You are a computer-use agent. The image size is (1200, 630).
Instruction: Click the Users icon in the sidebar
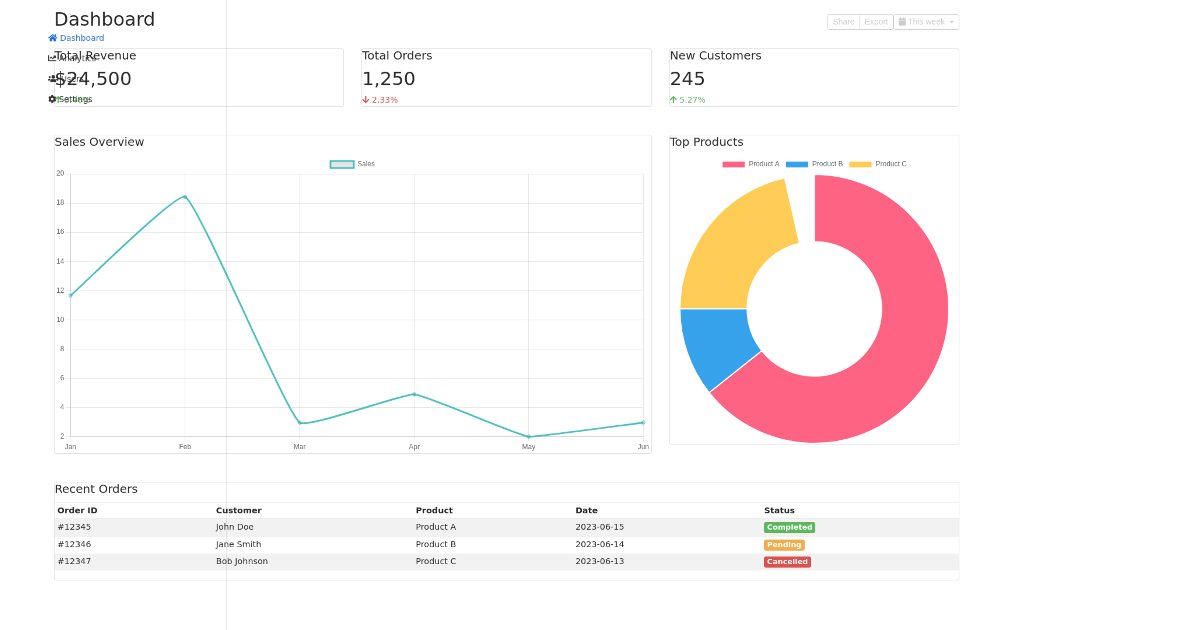(x=51, y=78)
